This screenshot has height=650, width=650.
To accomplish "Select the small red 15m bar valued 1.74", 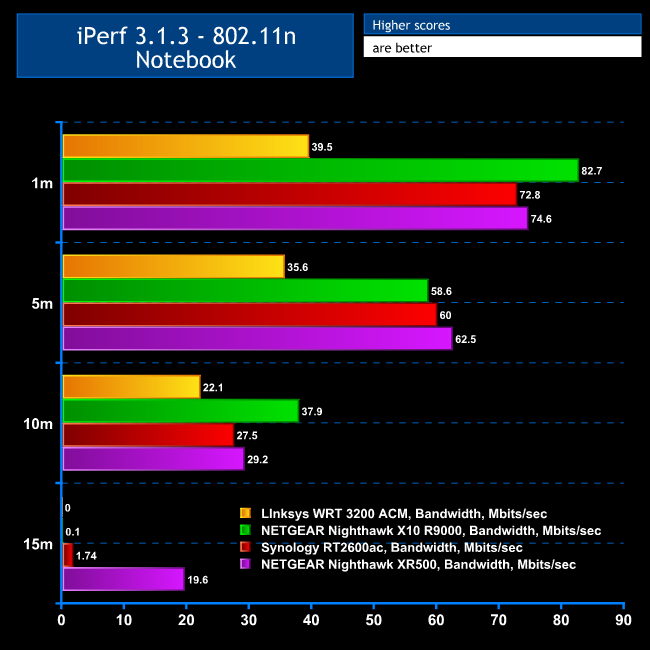I will coord(68,555).
